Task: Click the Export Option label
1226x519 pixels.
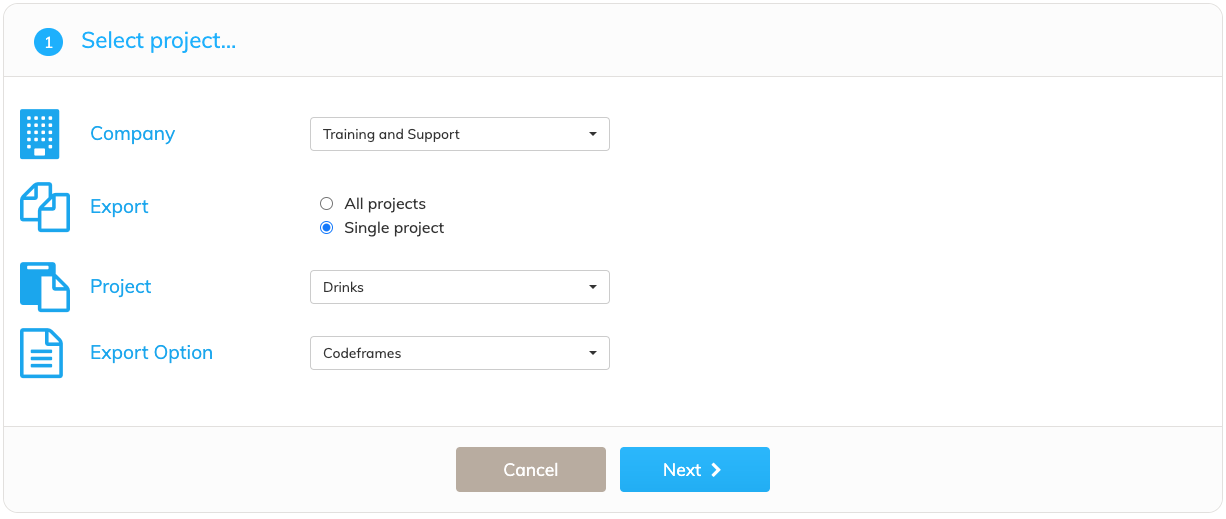Action: click(151, 353)
